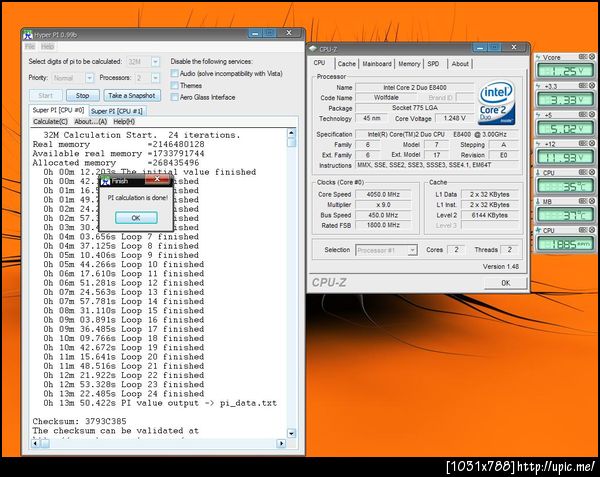Viewport: 600px width, 477px height.
Task: Click the log's vertical scrollbar down arrow
Action: click(x=291, y=433)
